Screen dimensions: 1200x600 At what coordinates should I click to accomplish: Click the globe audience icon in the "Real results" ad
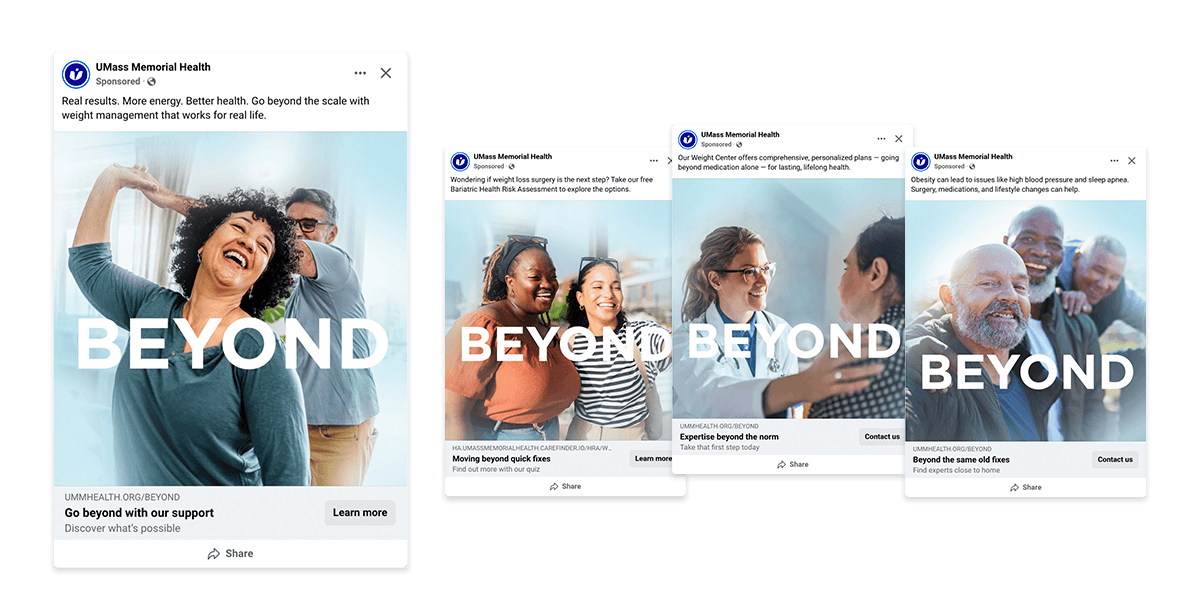[152, 82]
